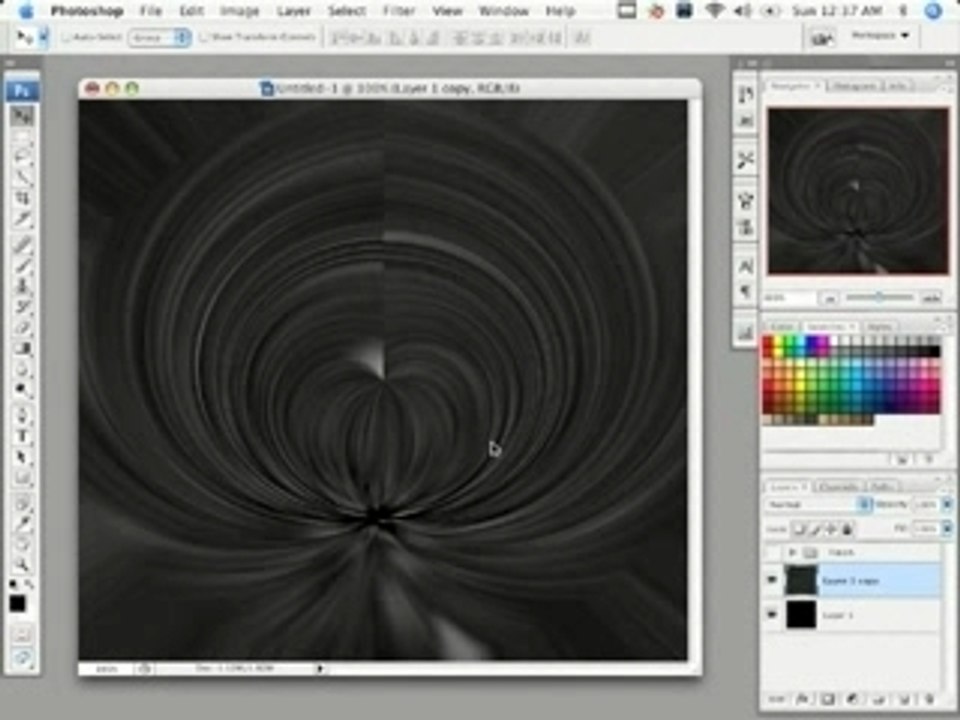Open Spotlight search icon

933,10
